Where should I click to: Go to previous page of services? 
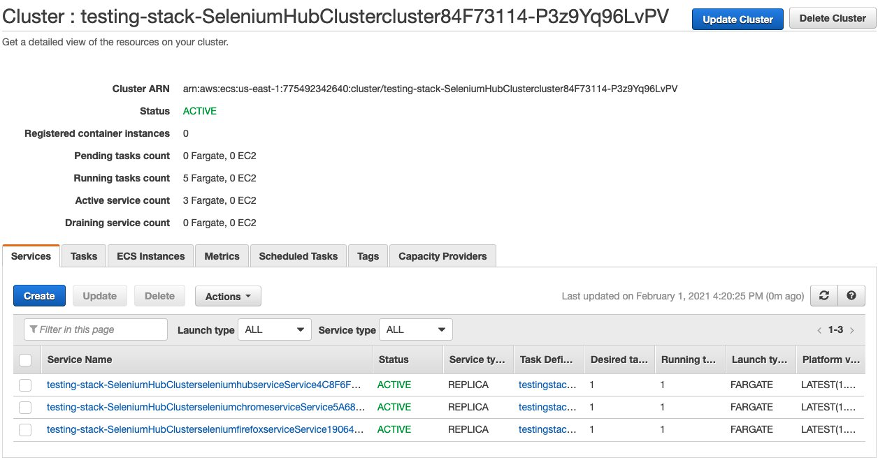coord(819,331)
